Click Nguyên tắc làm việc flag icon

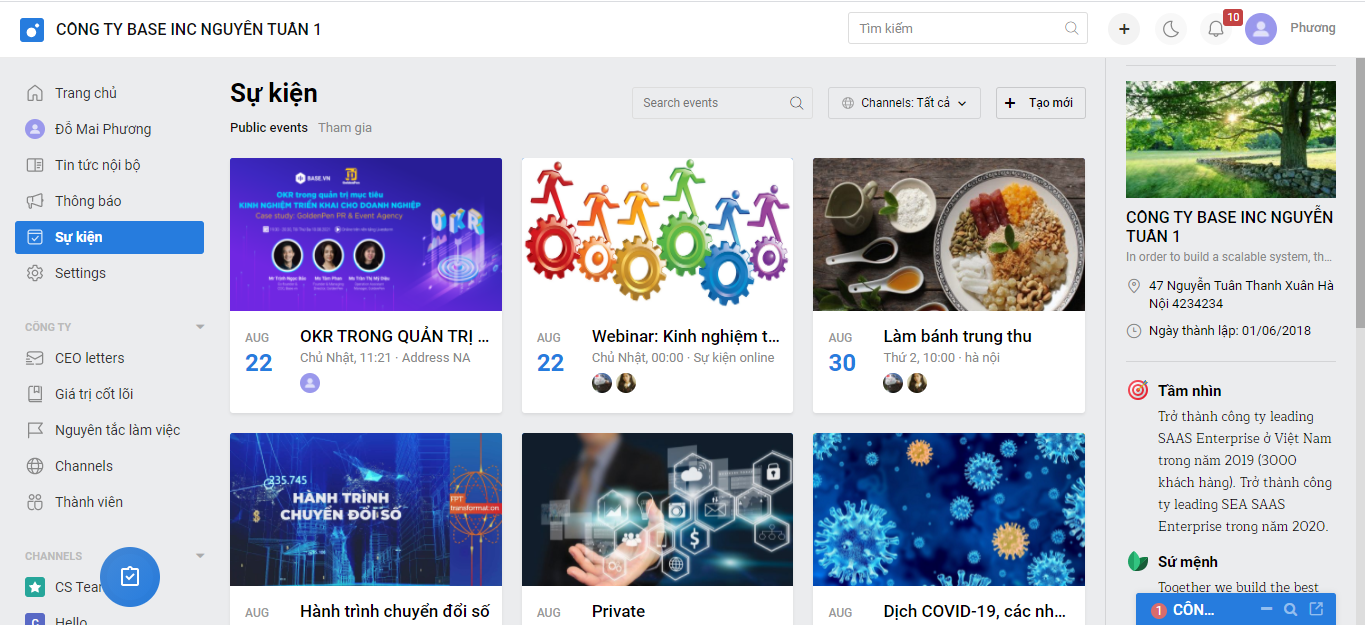pyautogui.click(x=35, y=430)
